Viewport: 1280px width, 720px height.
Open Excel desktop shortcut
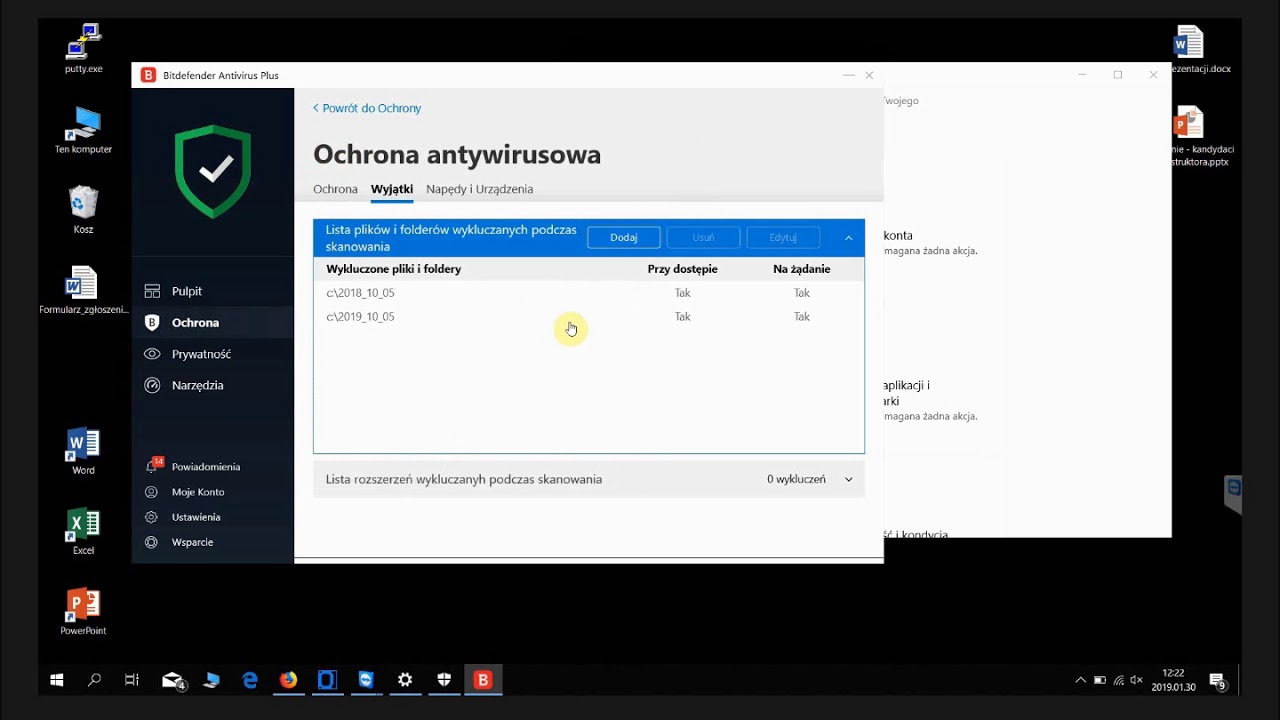(83, 531)
